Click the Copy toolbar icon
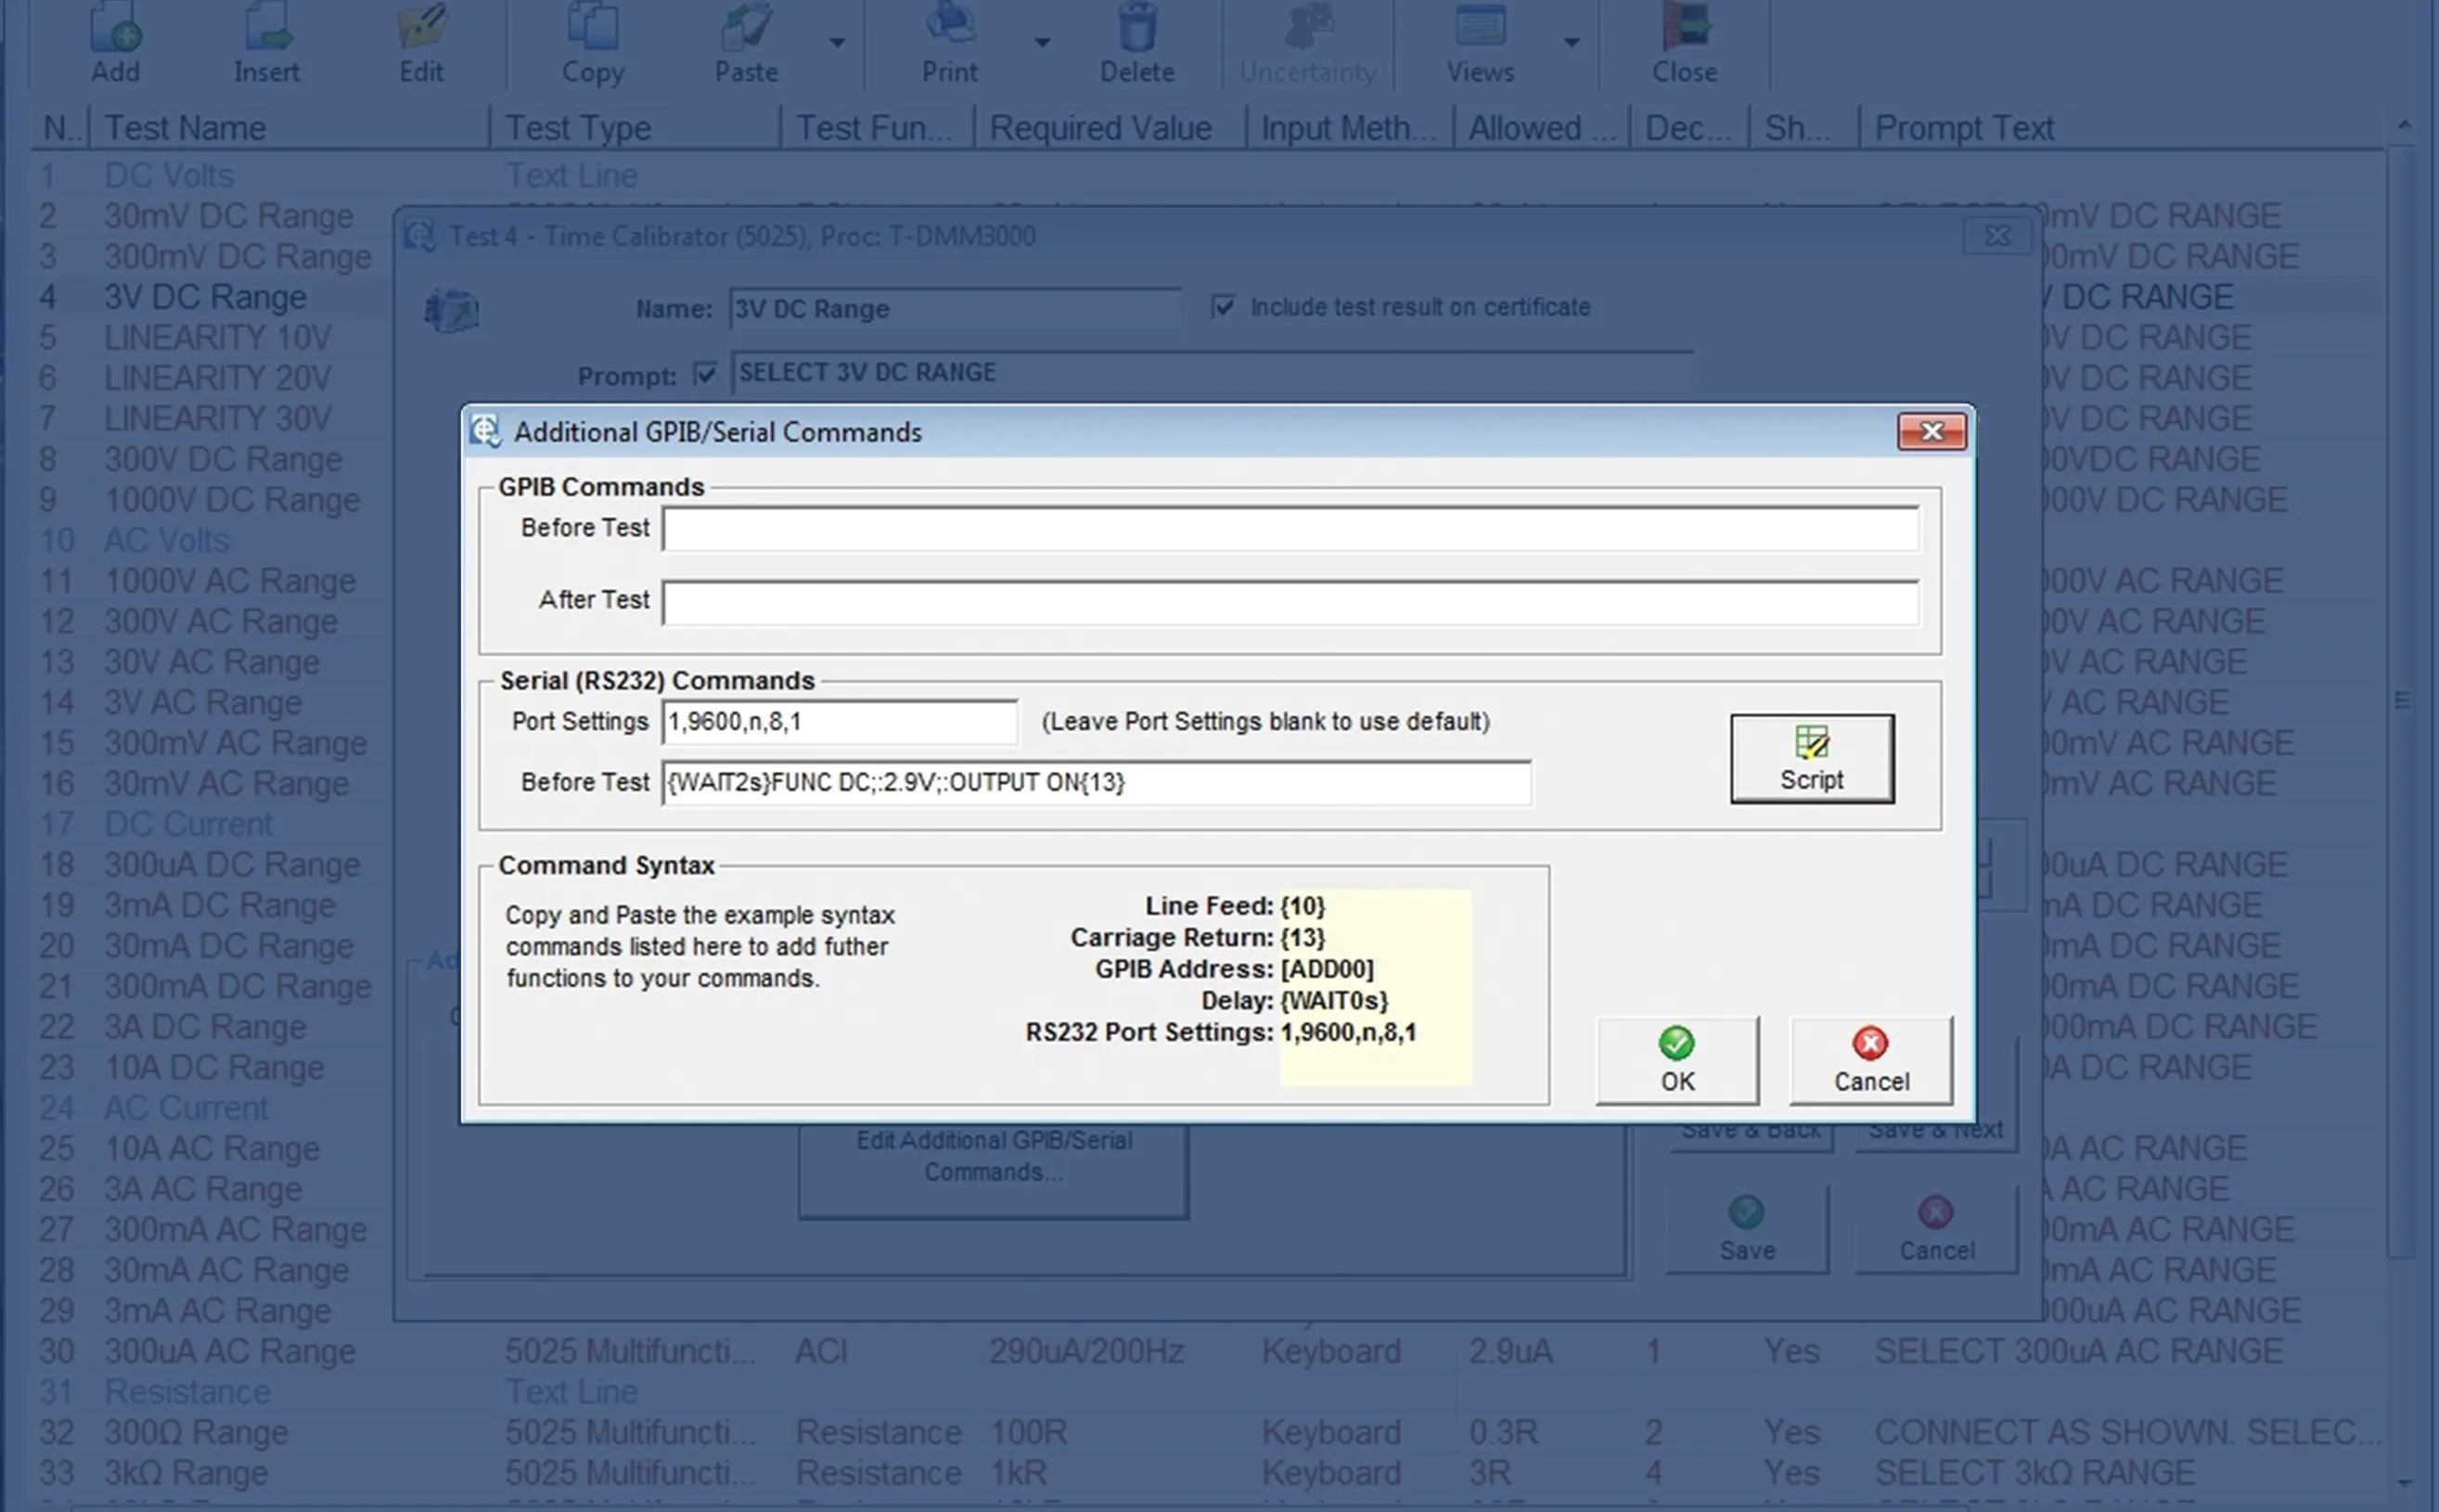Viewport: 2439px width, 1512px height. click(x=592, y=27)
